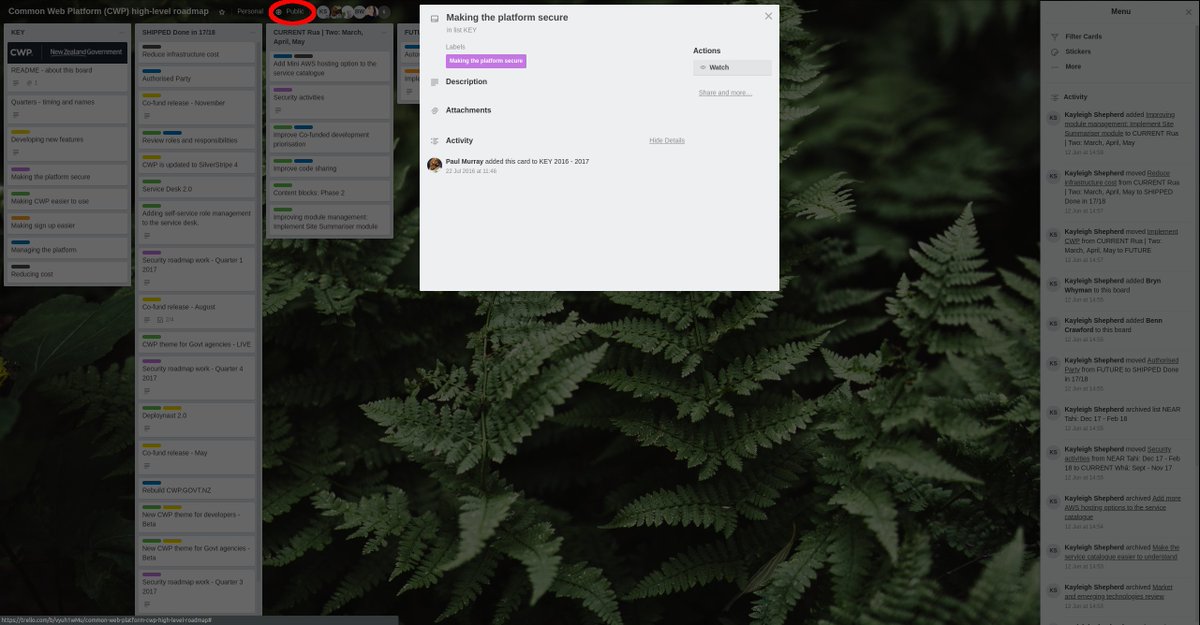The height and width of the screenshot is (625, 1200).
Task: Click the Attachments paperclip icon in the card
Action: [x=434, y=110]
